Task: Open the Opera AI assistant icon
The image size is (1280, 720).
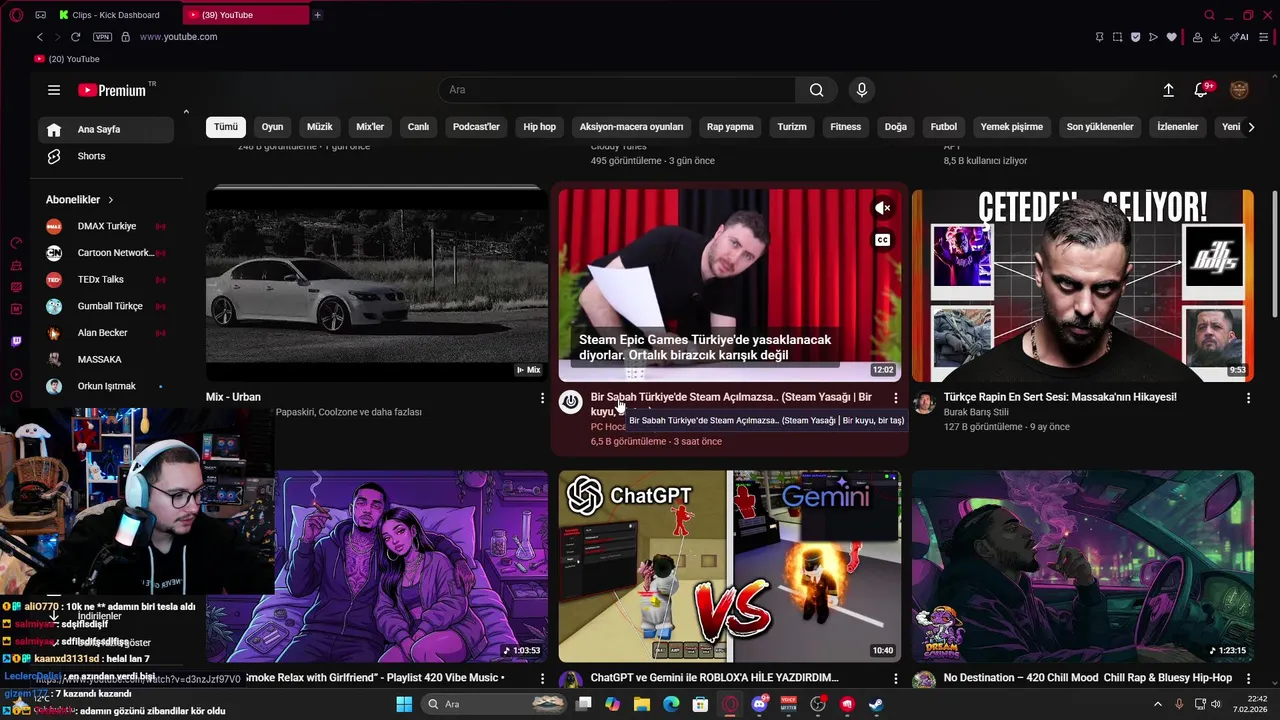Action: pyautogui.click(x=1240, y=37)
